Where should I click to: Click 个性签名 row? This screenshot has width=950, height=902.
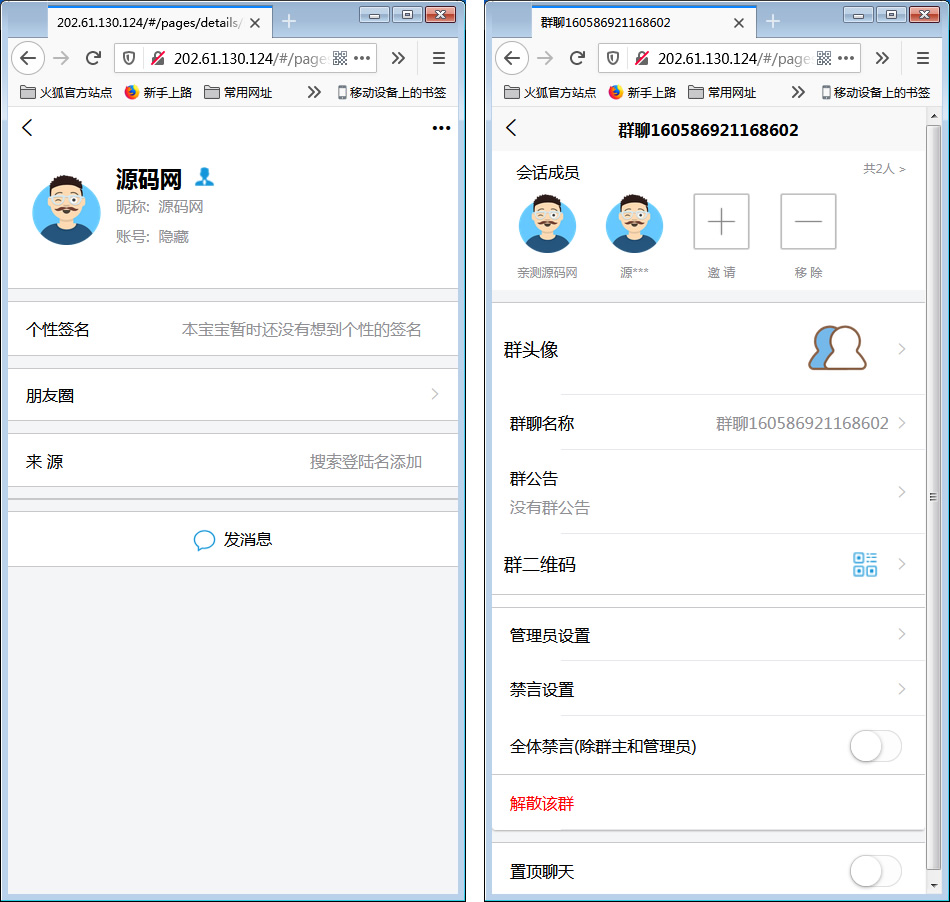[x=233, y=329]
